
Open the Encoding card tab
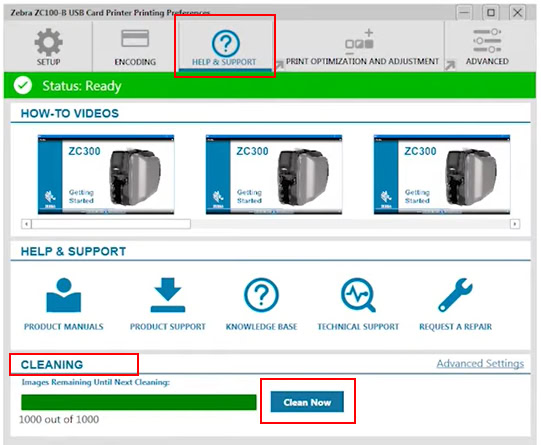click(x=135, y=47)
